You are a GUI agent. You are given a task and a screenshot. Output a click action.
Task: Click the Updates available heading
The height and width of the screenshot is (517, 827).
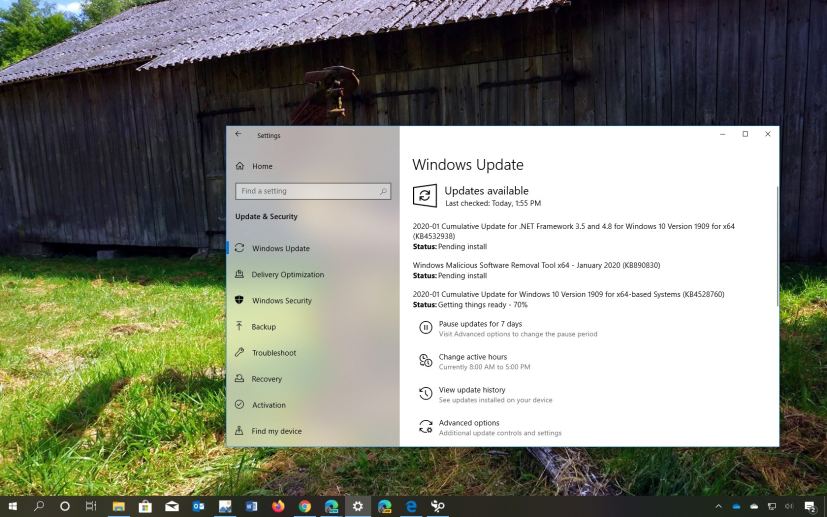(486, 190)
